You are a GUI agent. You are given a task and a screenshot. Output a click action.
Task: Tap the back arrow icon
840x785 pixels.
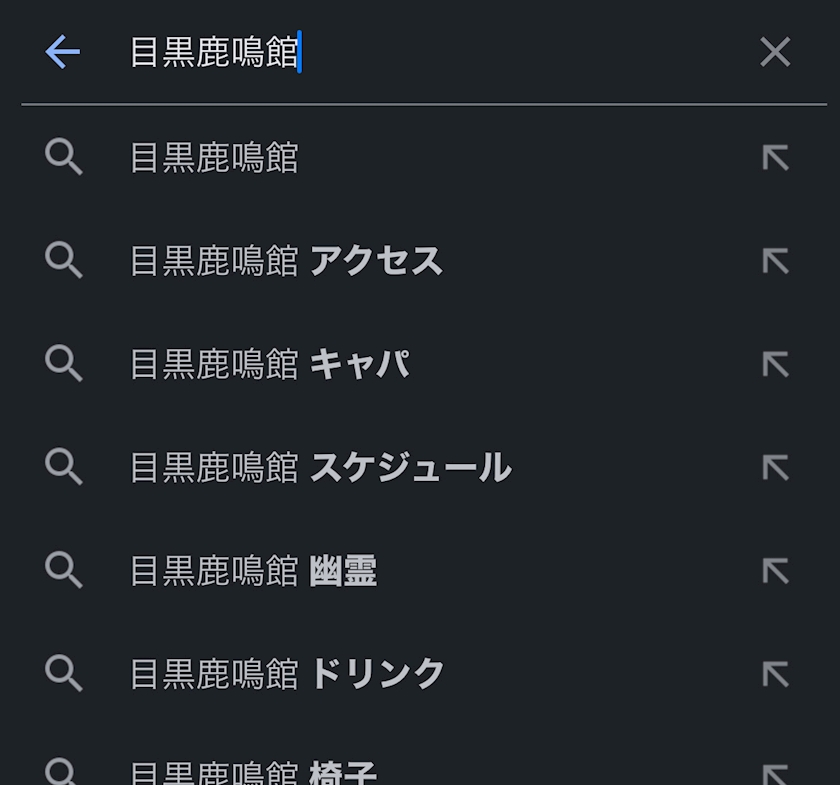pos(62,53)
